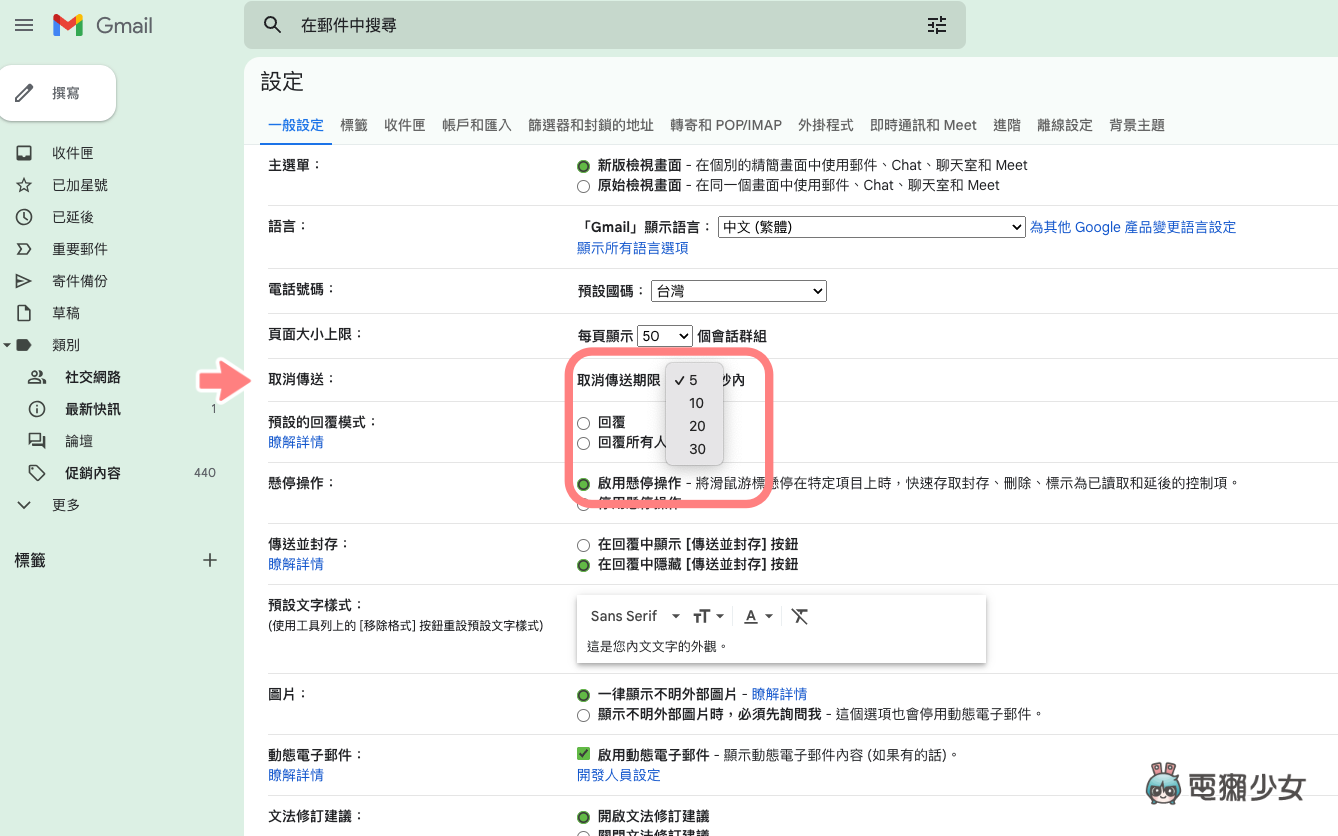Viewport: 1338px width, 836px height.
Task: Switch to 轉寄和 POP/IMAP tab
Action: coord(726,125)
